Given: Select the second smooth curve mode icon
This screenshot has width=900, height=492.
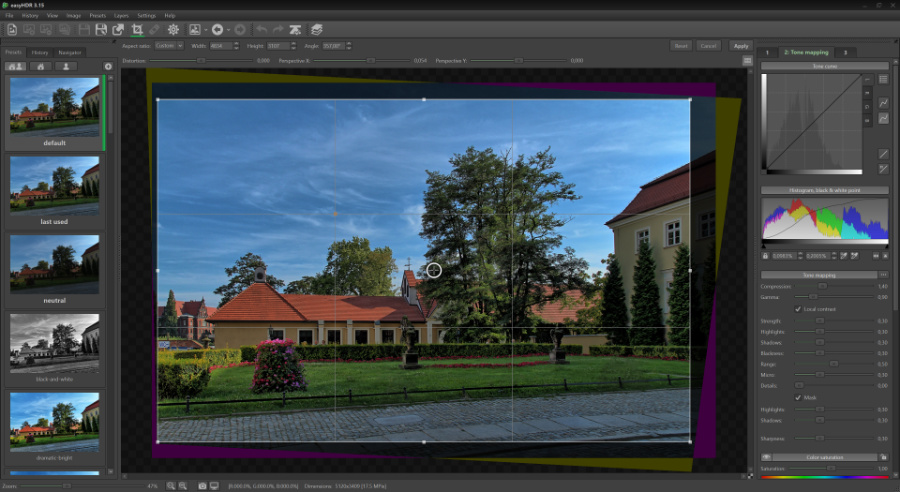Looking at the screenshot, I should [883, 118].
